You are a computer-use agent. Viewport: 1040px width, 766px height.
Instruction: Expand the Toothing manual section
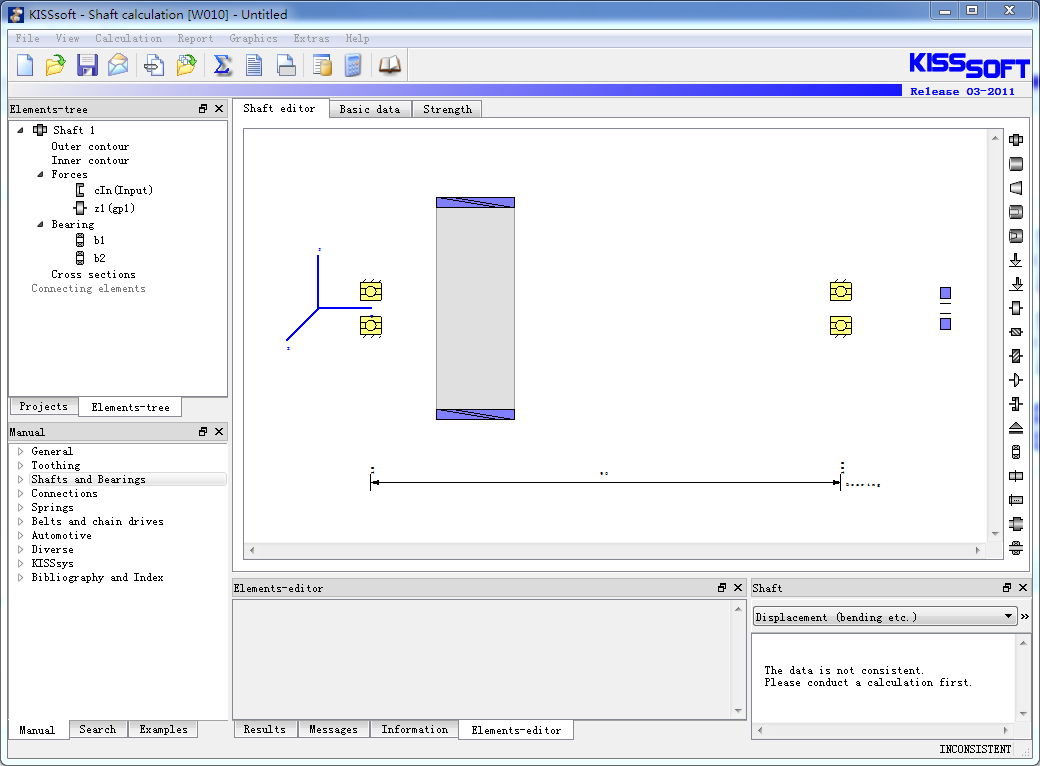20,465
